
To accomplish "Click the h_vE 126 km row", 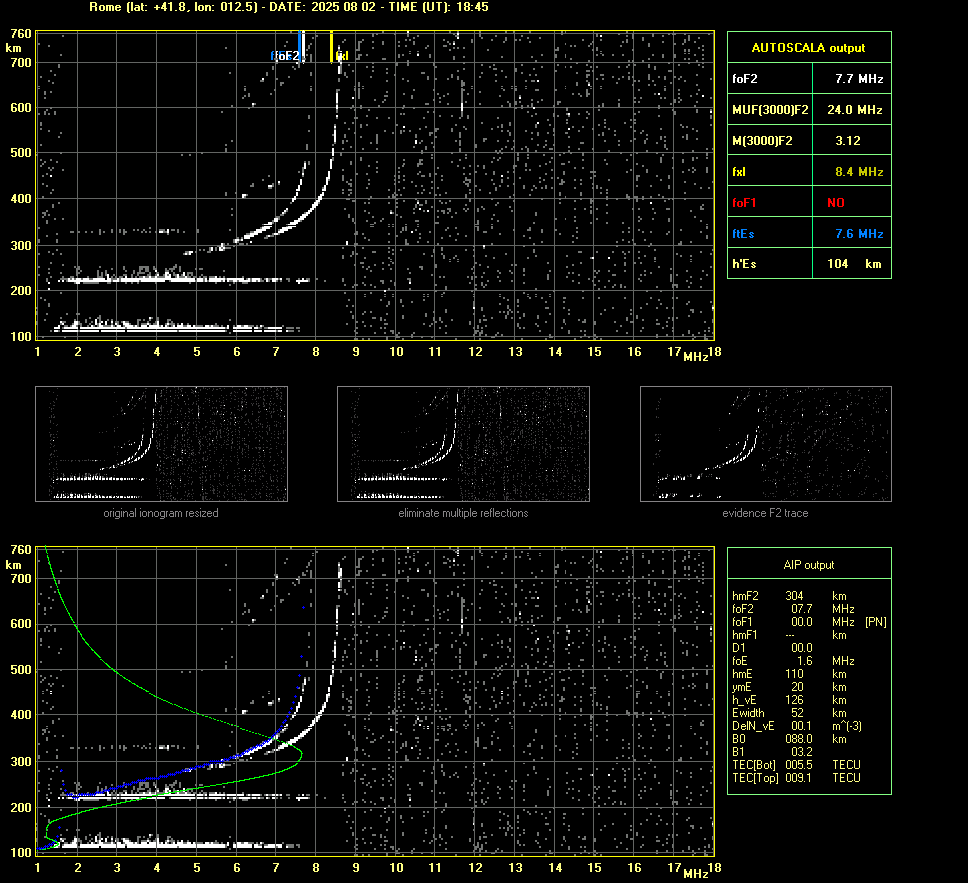I will coord(790,700).
